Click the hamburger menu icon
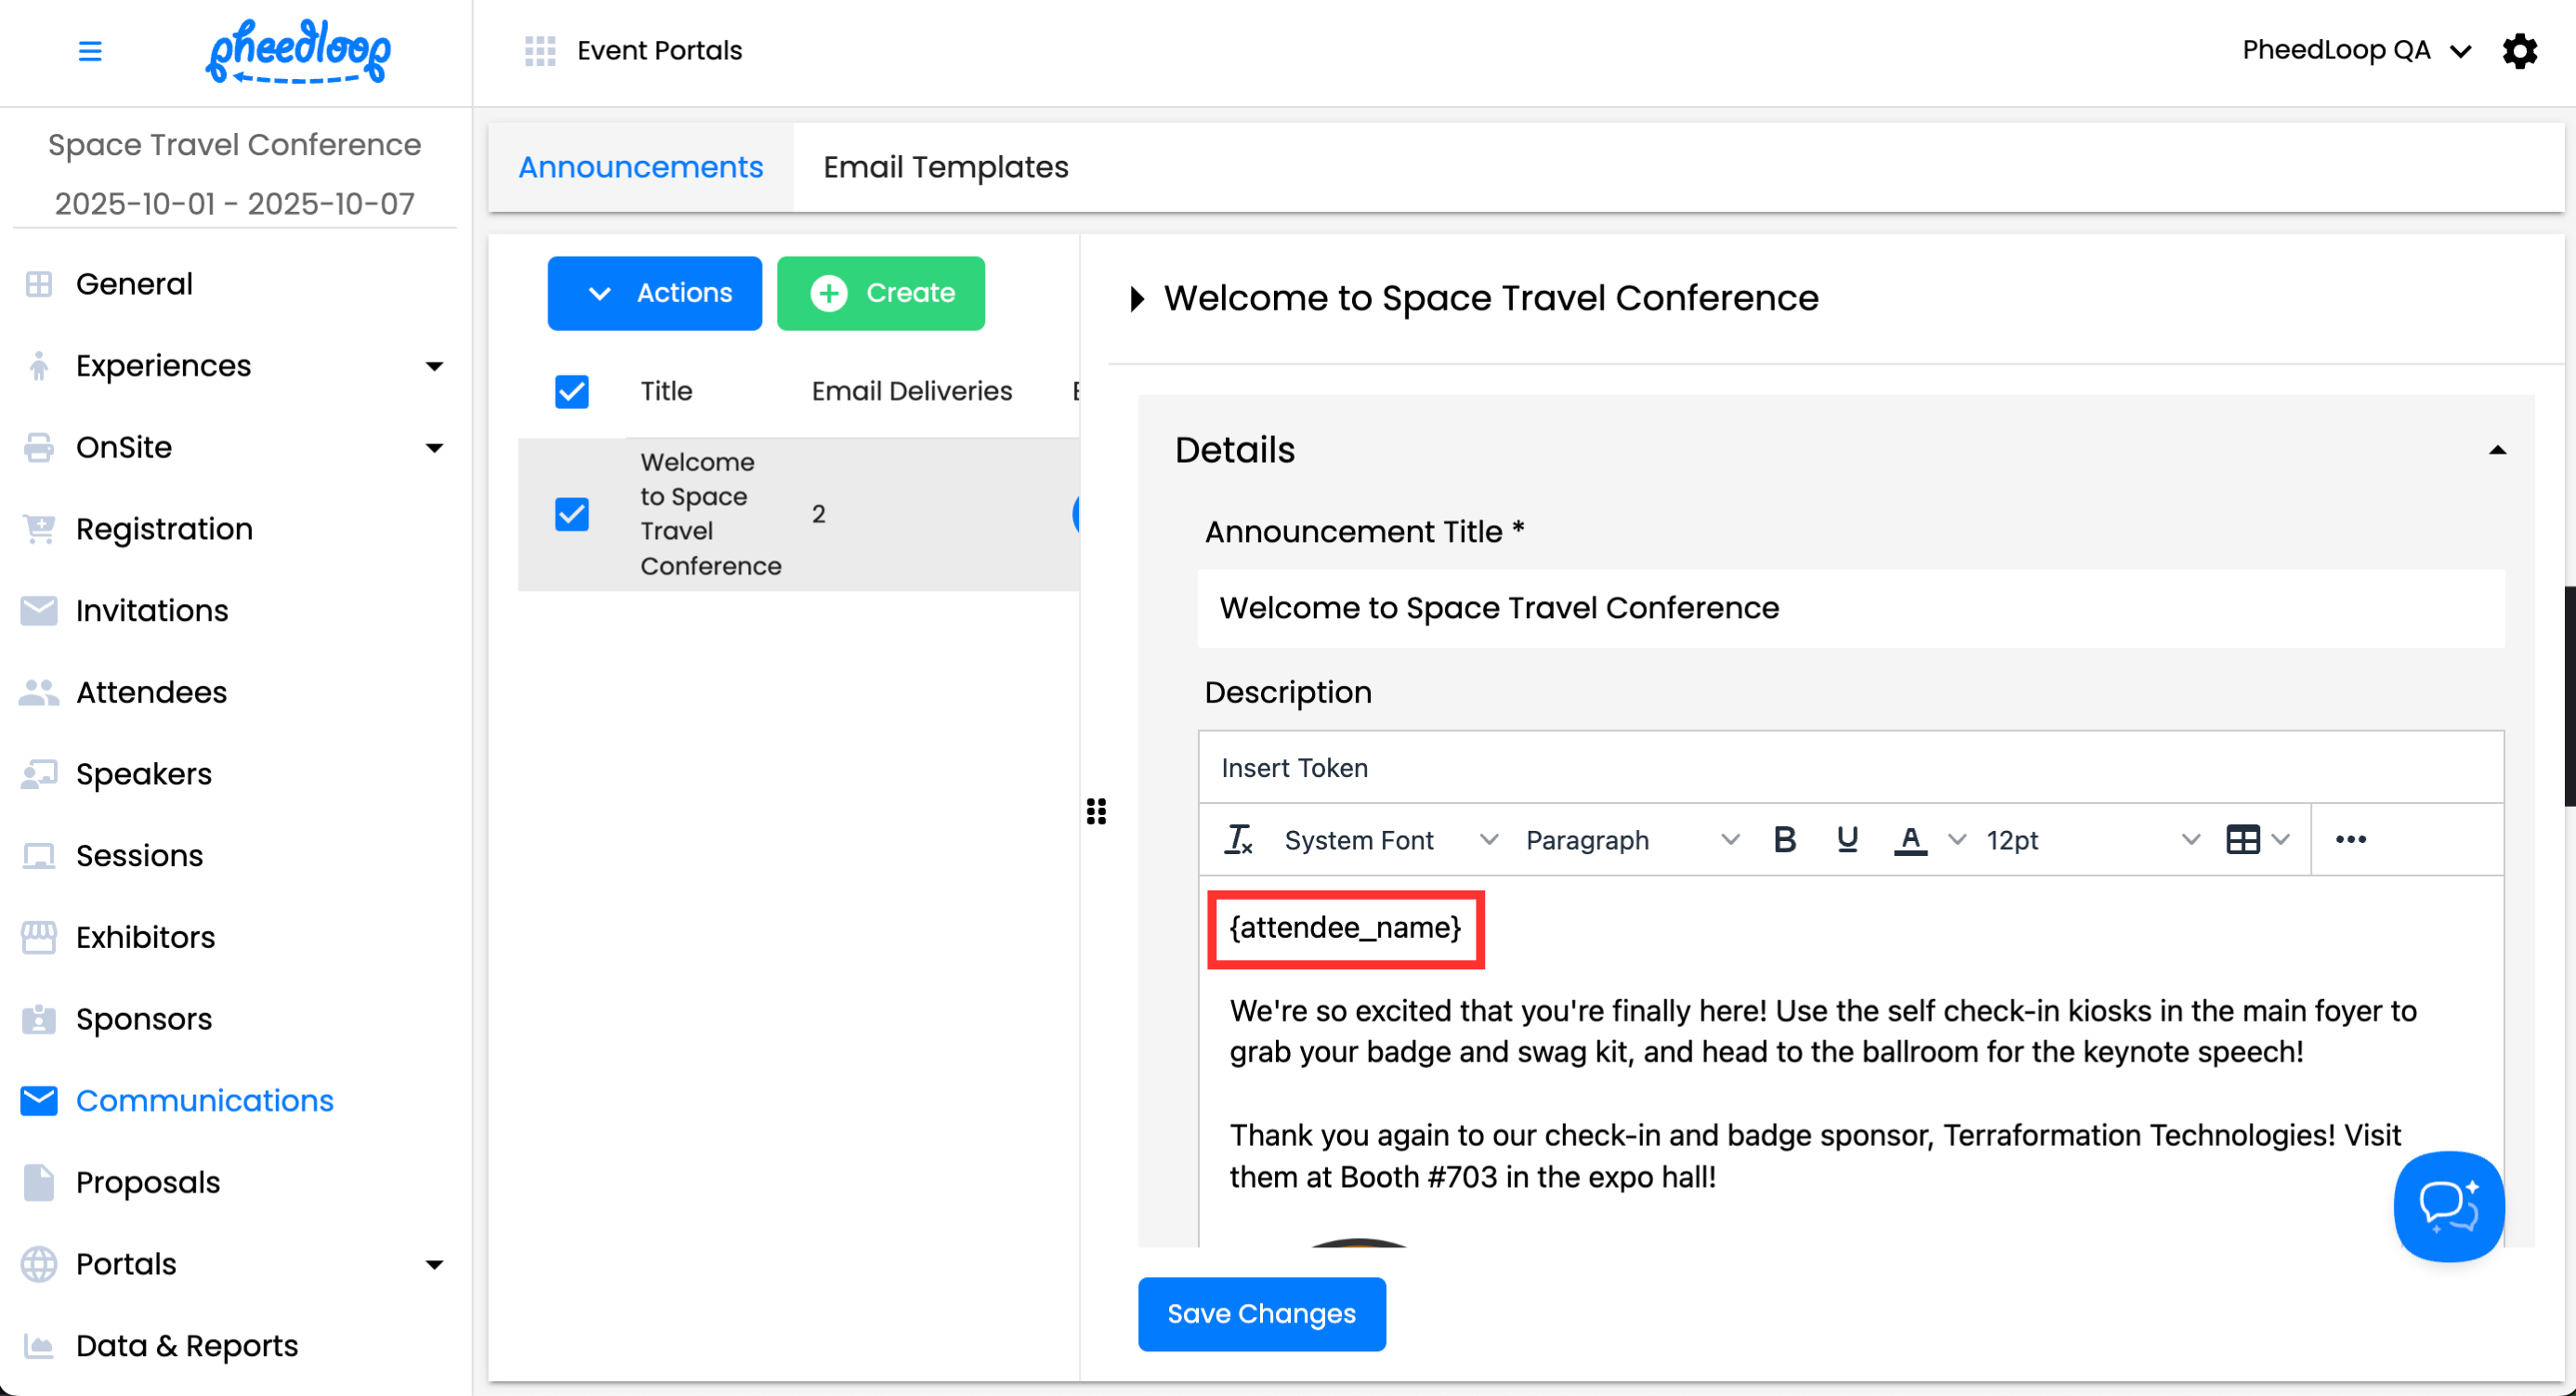This screenshot has height=1396, width=2576. 90,51
